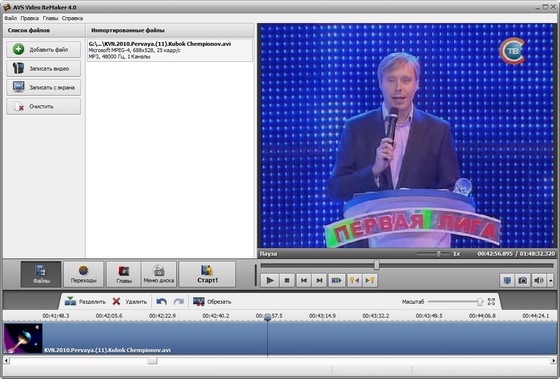The image size is (560, 379).
Task: Click the Масштаб zoom slider handle
Action: tap(480, 302)
